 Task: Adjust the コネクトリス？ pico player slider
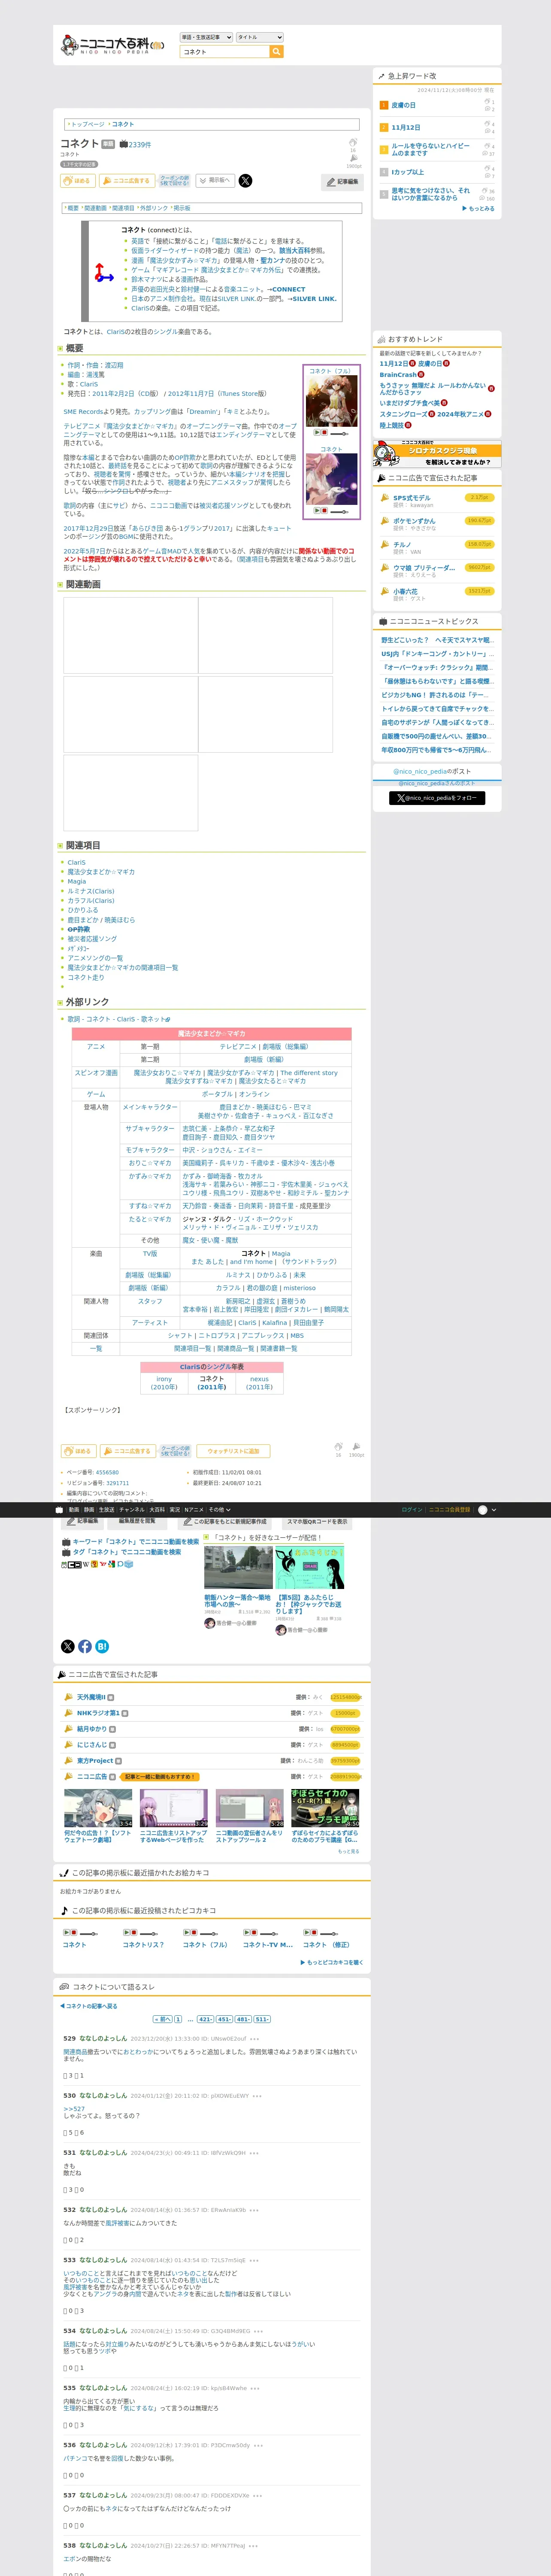coord(149,1934)
